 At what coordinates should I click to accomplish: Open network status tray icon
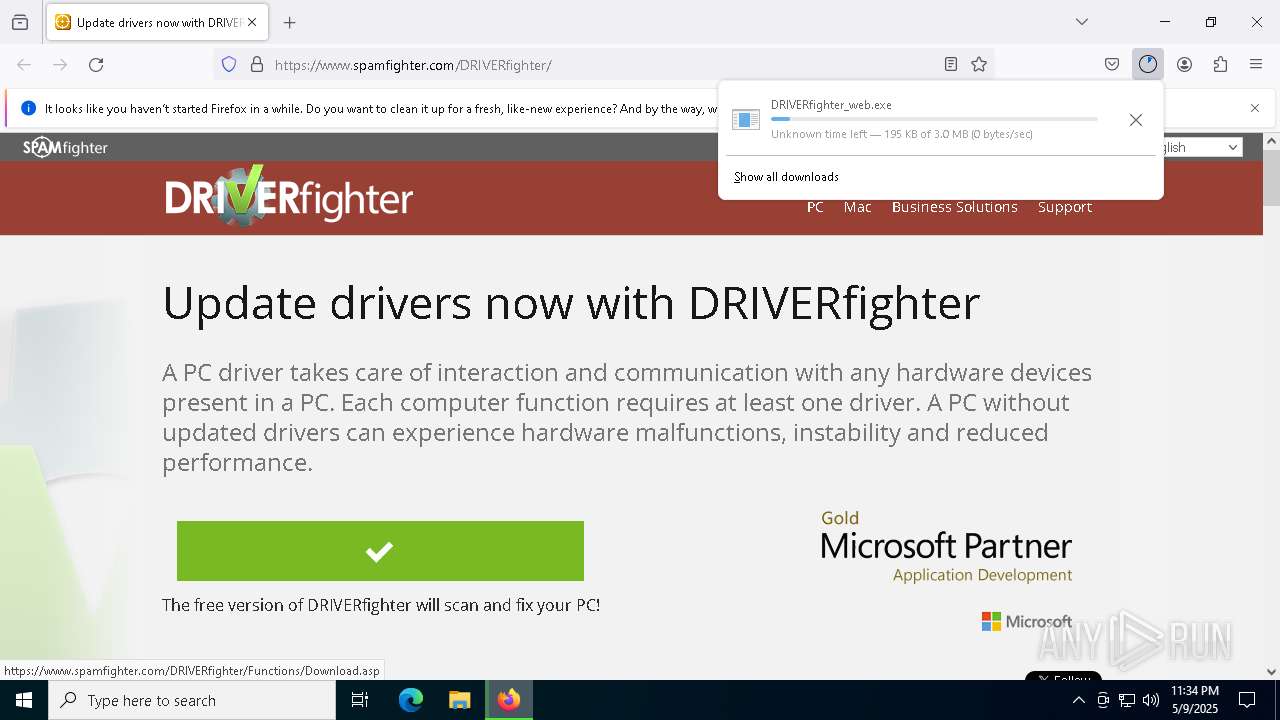tap(1127, 700)
